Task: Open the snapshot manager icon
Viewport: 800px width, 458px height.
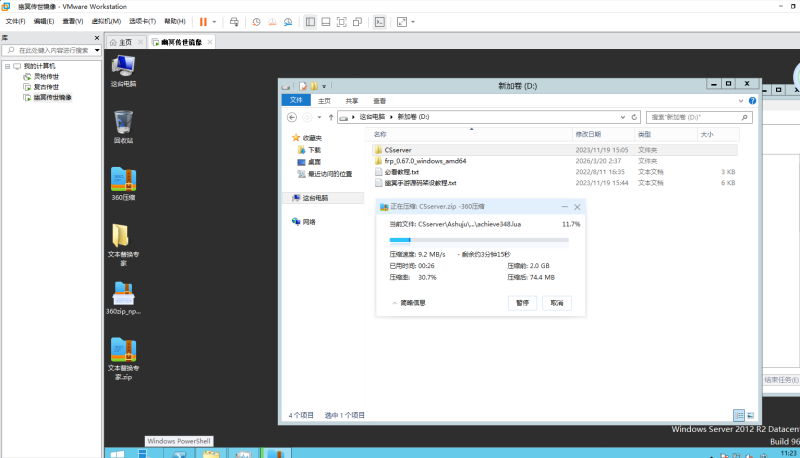Action: coord(288,22)
